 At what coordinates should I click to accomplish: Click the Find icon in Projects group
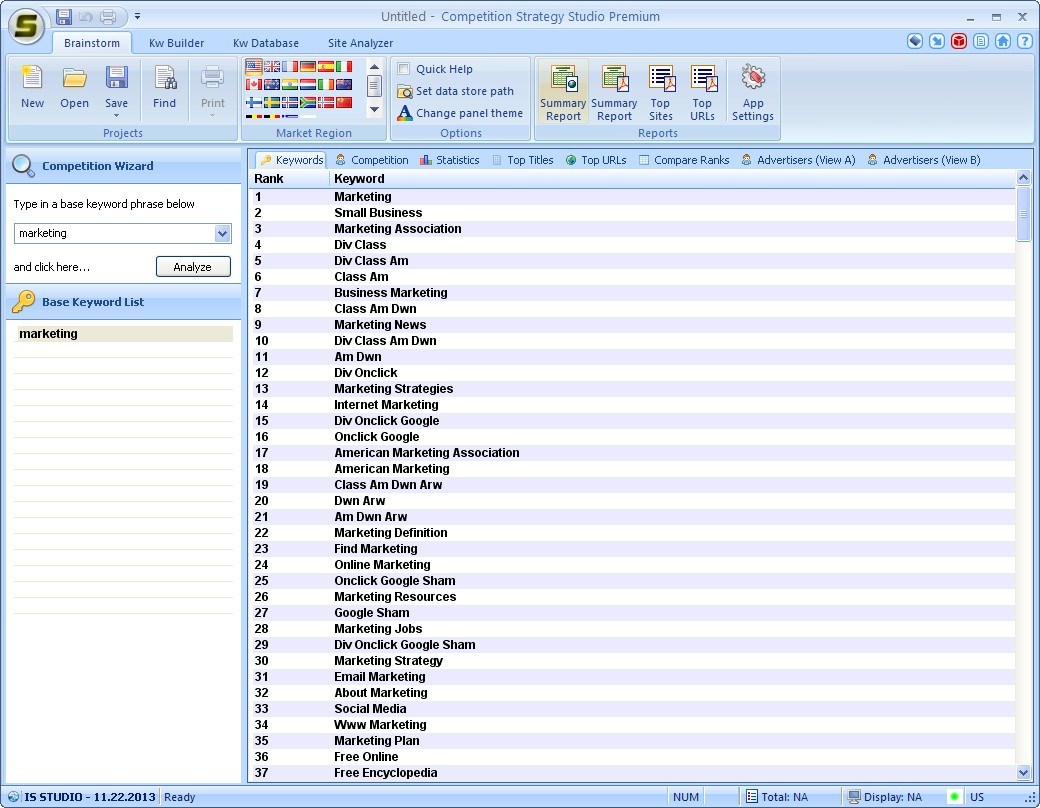164,88
